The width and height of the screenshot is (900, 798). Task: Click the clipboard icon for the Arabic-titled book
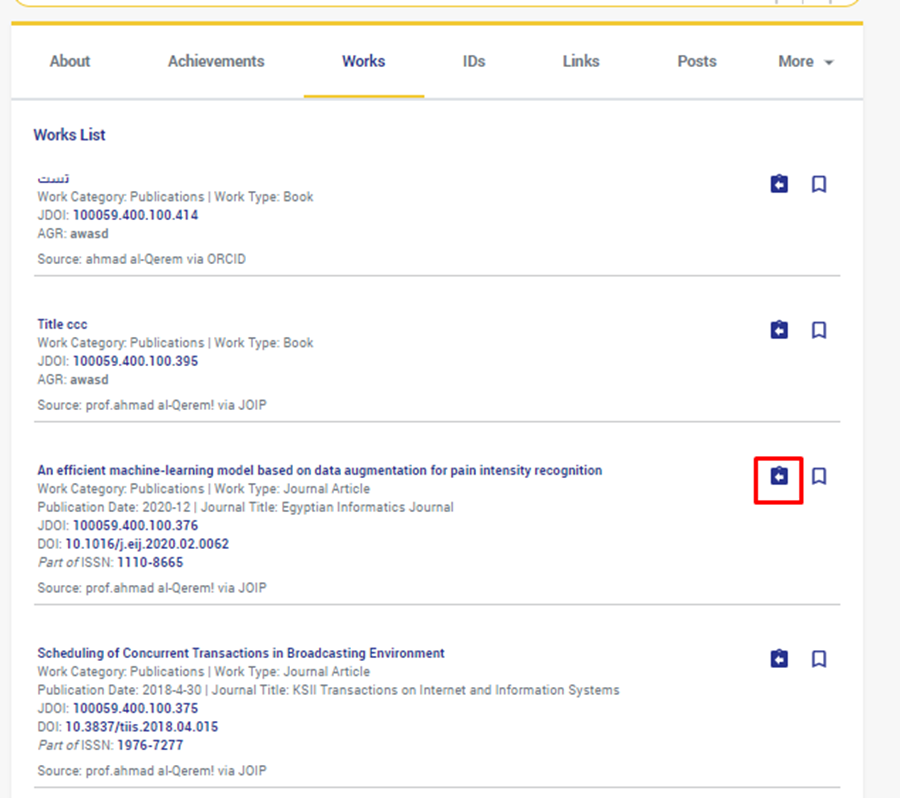[x=779, y=184]
